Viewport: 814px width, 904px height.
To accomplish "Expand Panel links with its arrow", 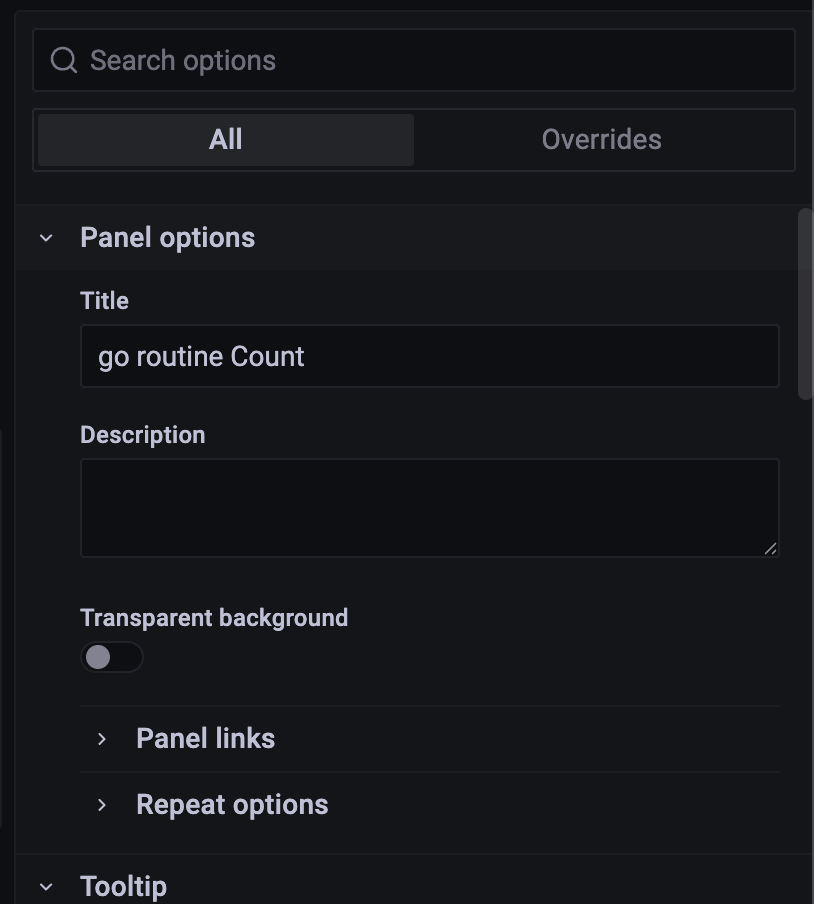I will [x=102, y=739].
